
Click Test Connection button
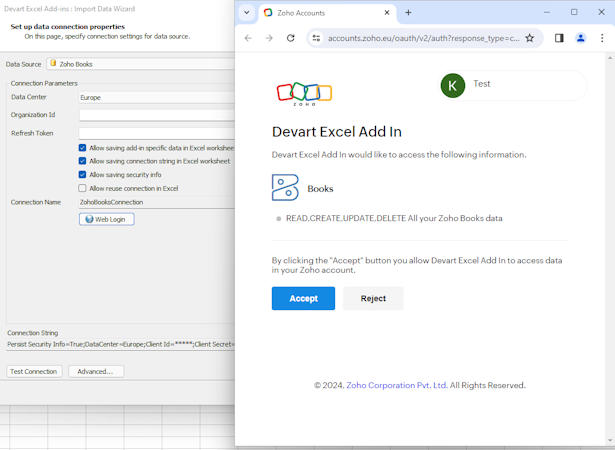[34, 372]
